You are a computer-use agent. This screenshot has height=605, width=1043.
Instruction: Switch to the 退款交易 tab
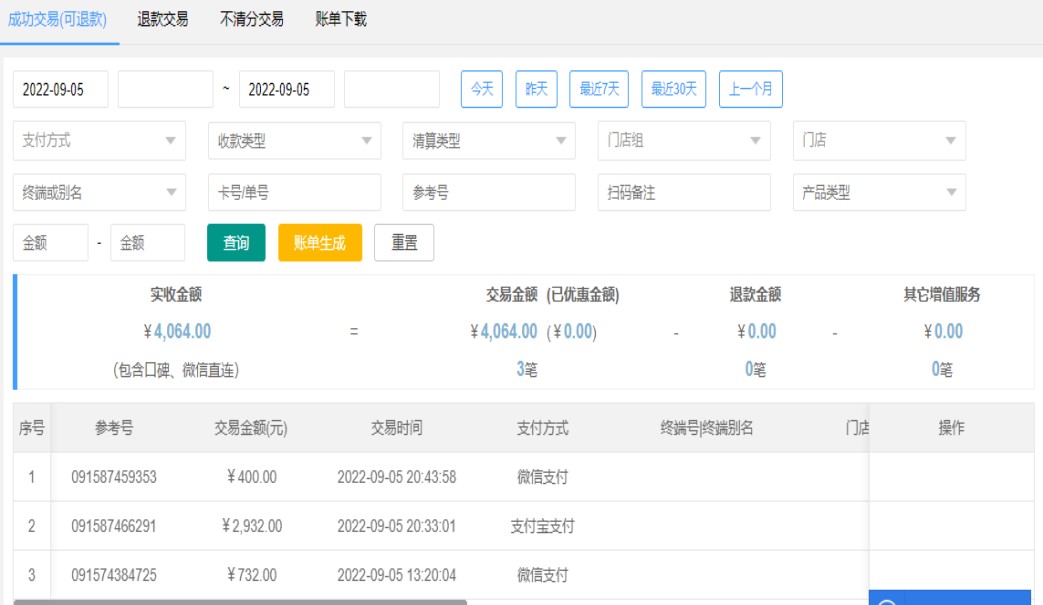coord(163,19)
